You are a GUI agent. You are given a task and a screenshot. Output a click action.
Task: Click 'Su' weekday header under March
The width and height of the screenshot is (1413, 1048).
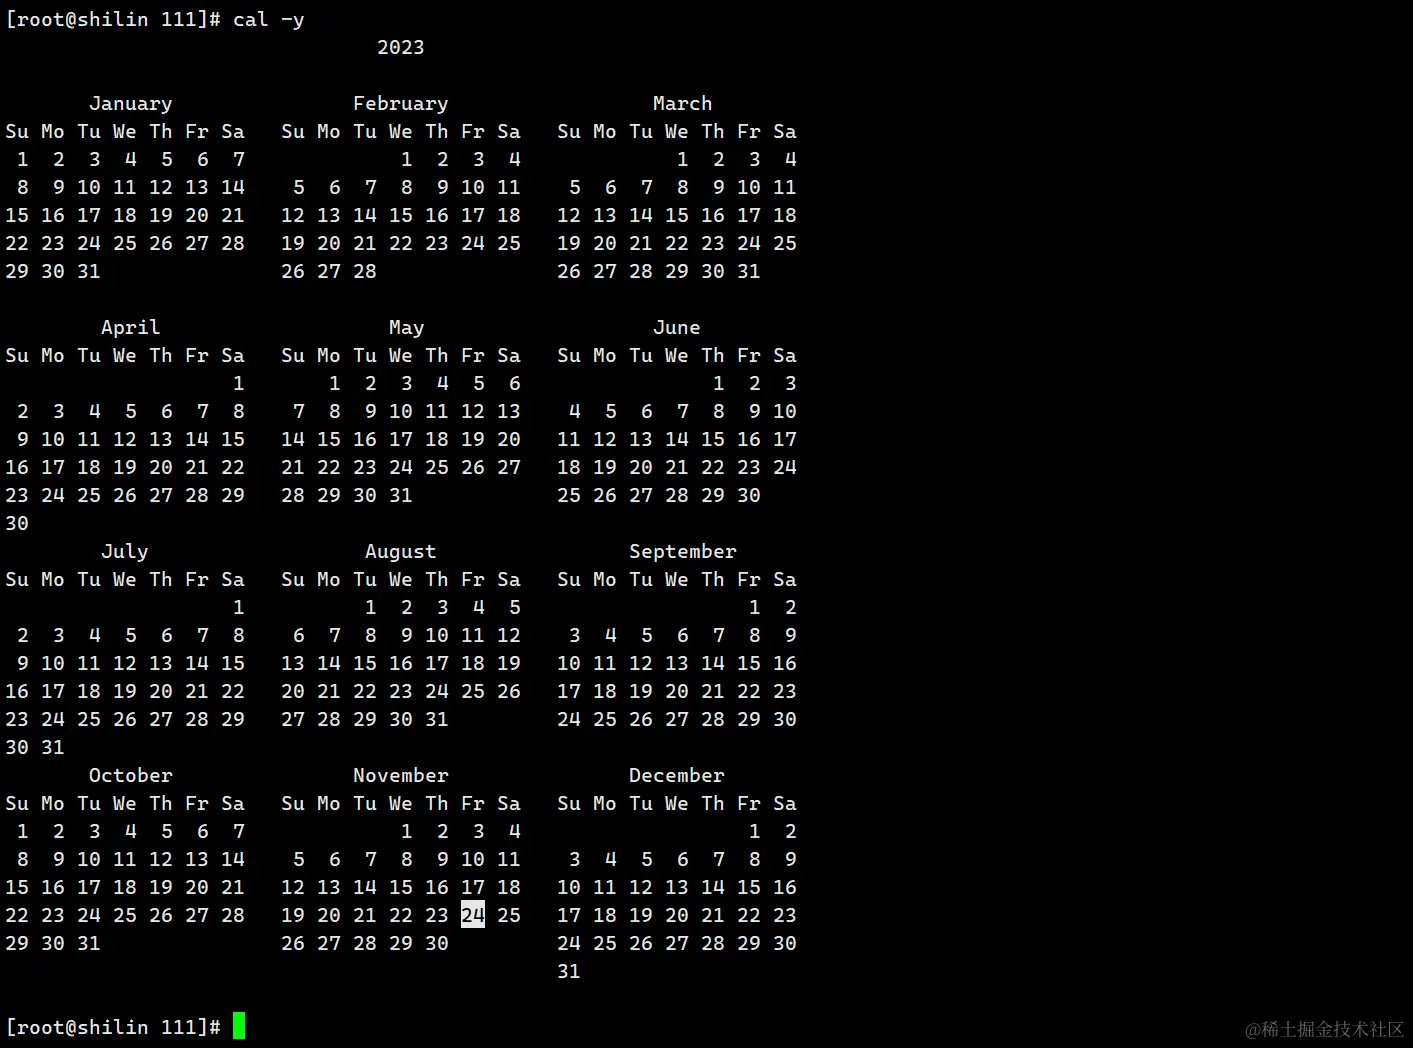pos(569,131)
